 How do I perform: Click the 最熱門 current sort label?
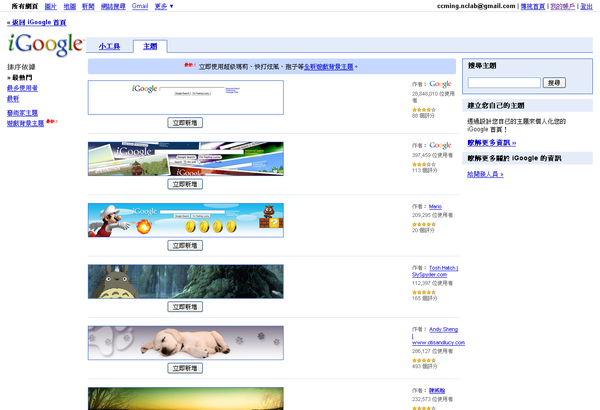click(22, 78)
